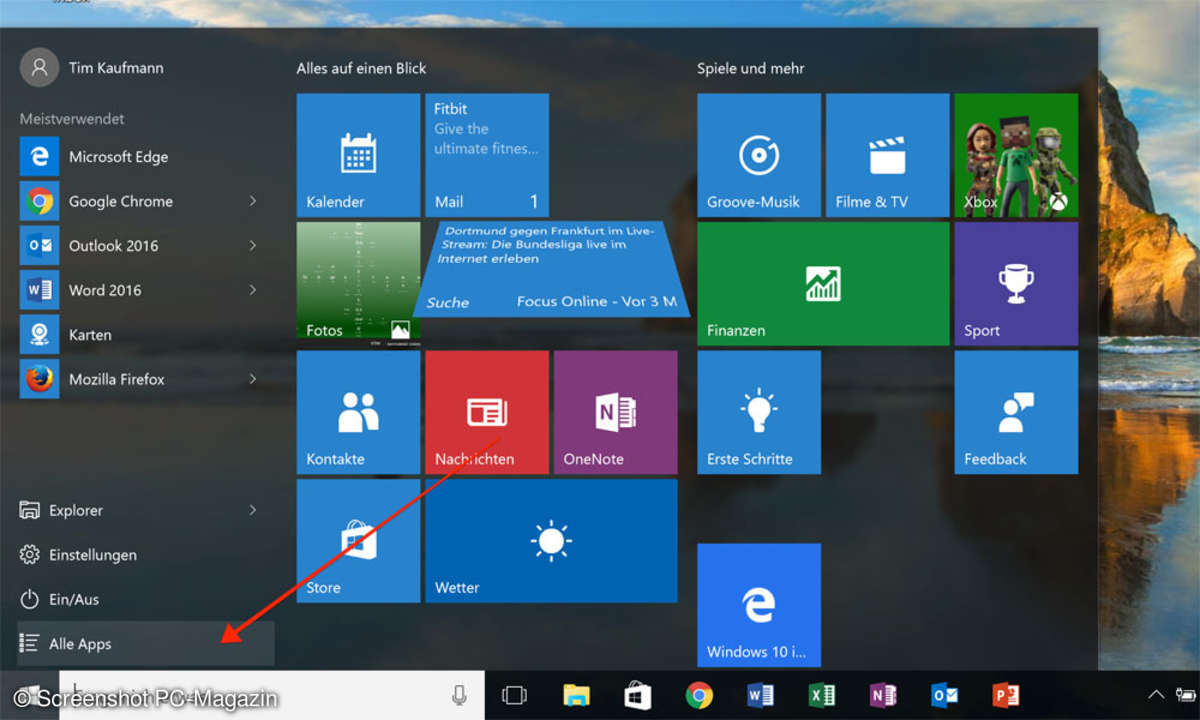Screen dimensions: 1200x720
Task: Open the Filme & TV tile
Action: (887, 155)
